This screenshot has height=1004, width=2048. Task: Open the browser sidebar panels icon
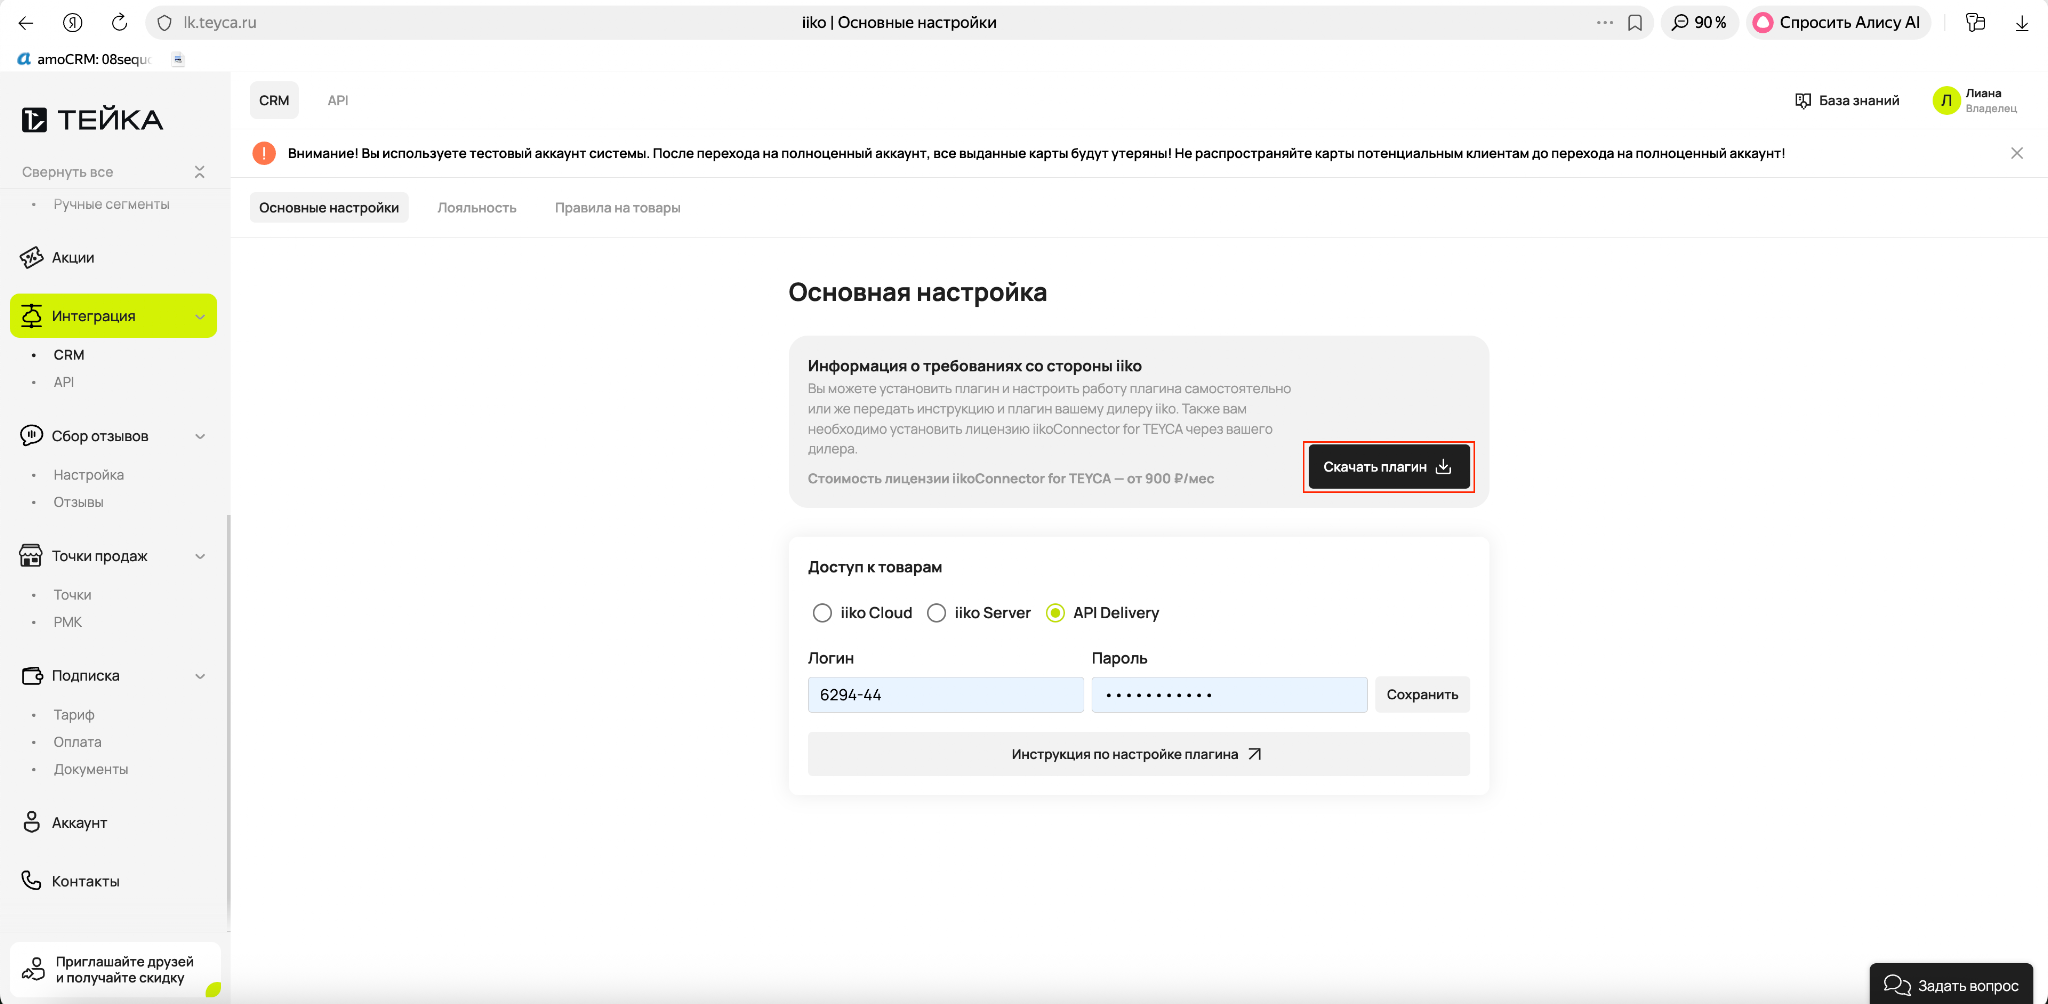[1975, 22]
